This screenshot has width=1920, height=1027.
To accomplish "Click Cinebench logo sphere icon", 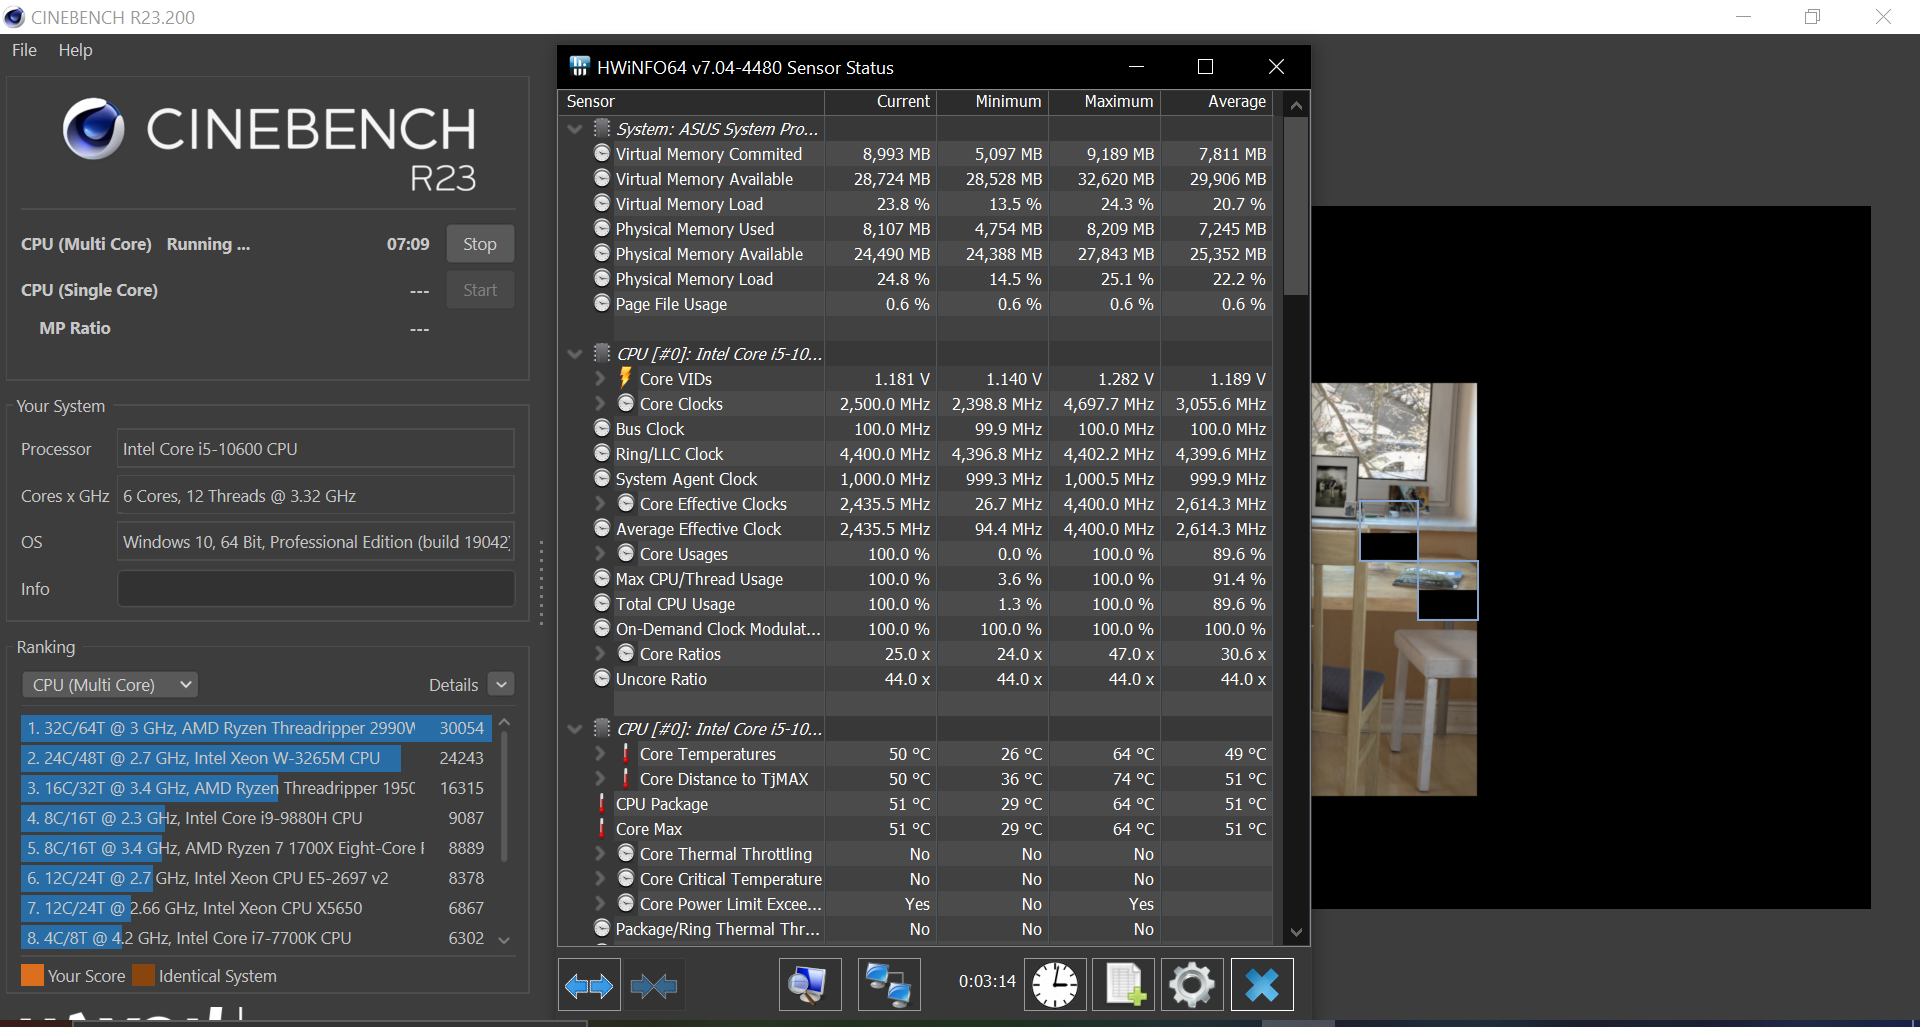I will coord(94,129).
